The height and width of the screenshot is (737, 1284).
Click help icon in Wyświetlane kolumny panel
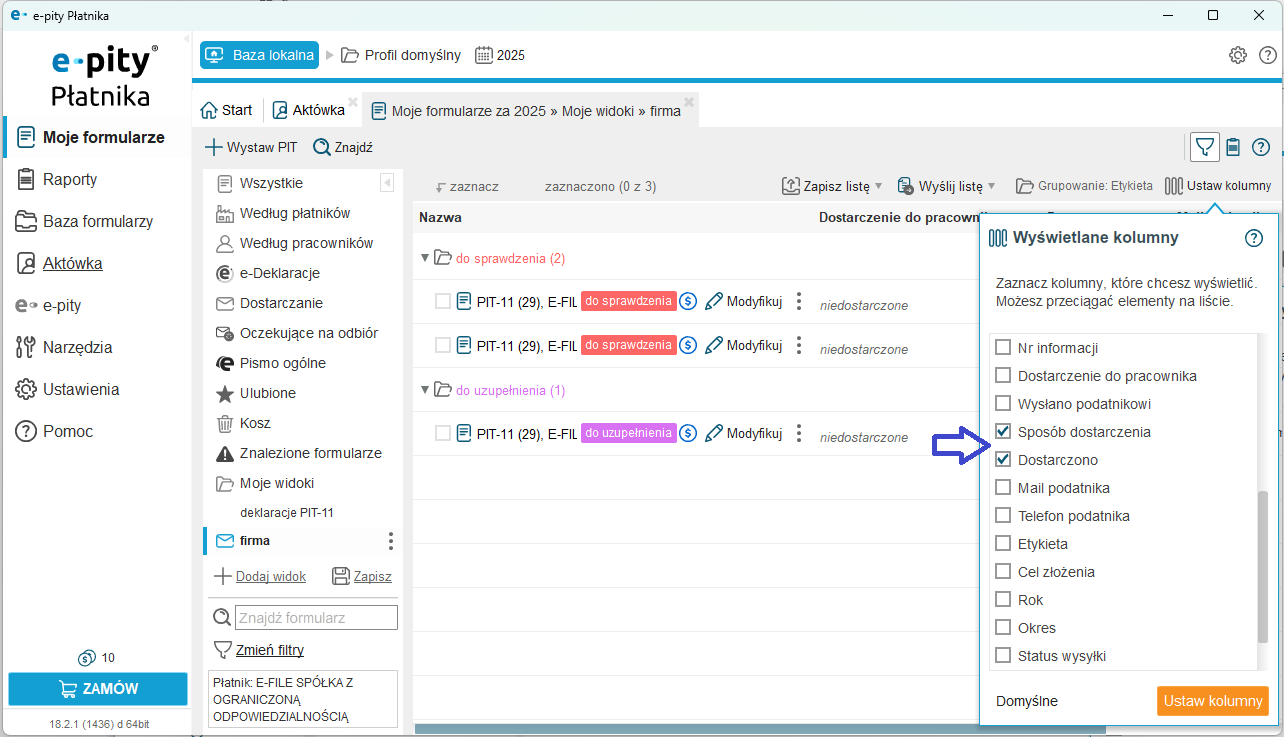coord(1253,238)
